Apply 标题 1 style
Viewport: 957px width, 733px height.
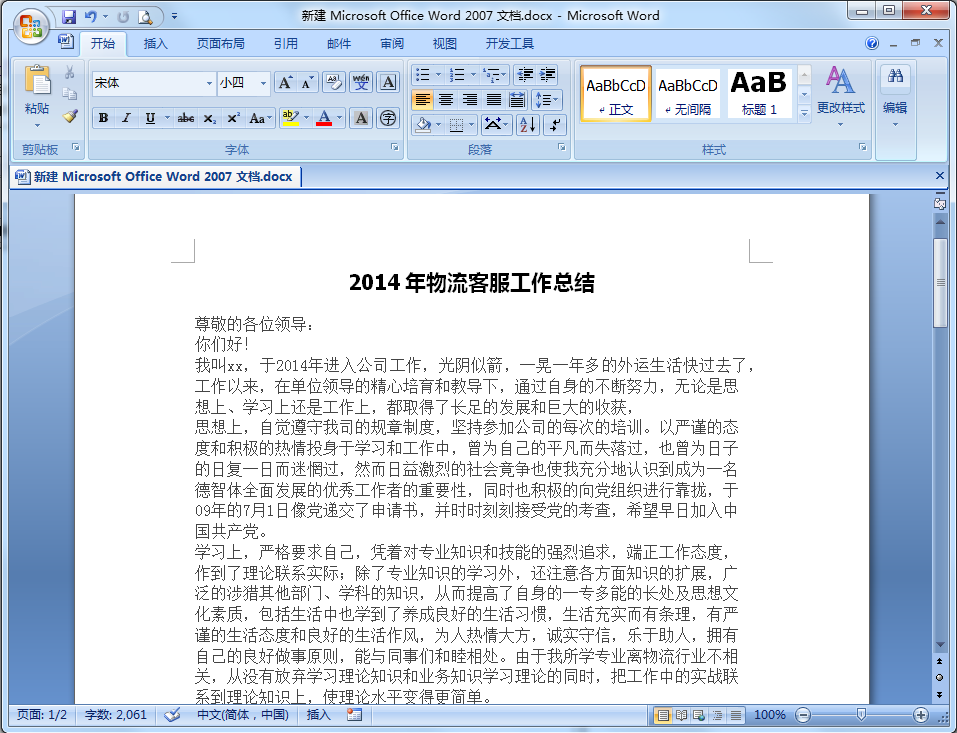coord(759,94)
